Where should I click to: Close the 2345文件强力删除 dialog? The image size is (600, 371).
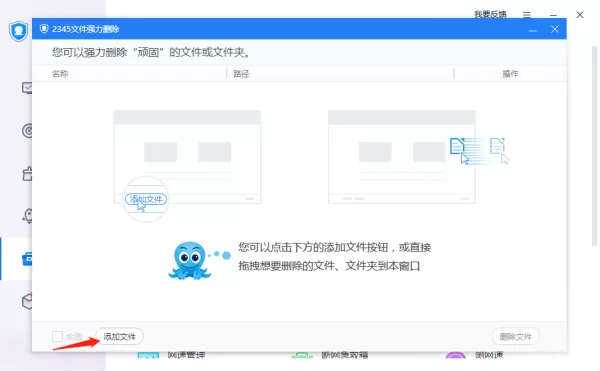tap(555, 29)
